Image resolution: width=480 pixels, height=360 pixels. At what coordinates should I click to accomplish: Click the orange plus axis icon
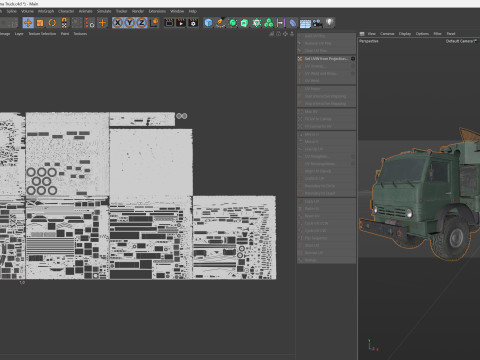[x=103, y=23]
